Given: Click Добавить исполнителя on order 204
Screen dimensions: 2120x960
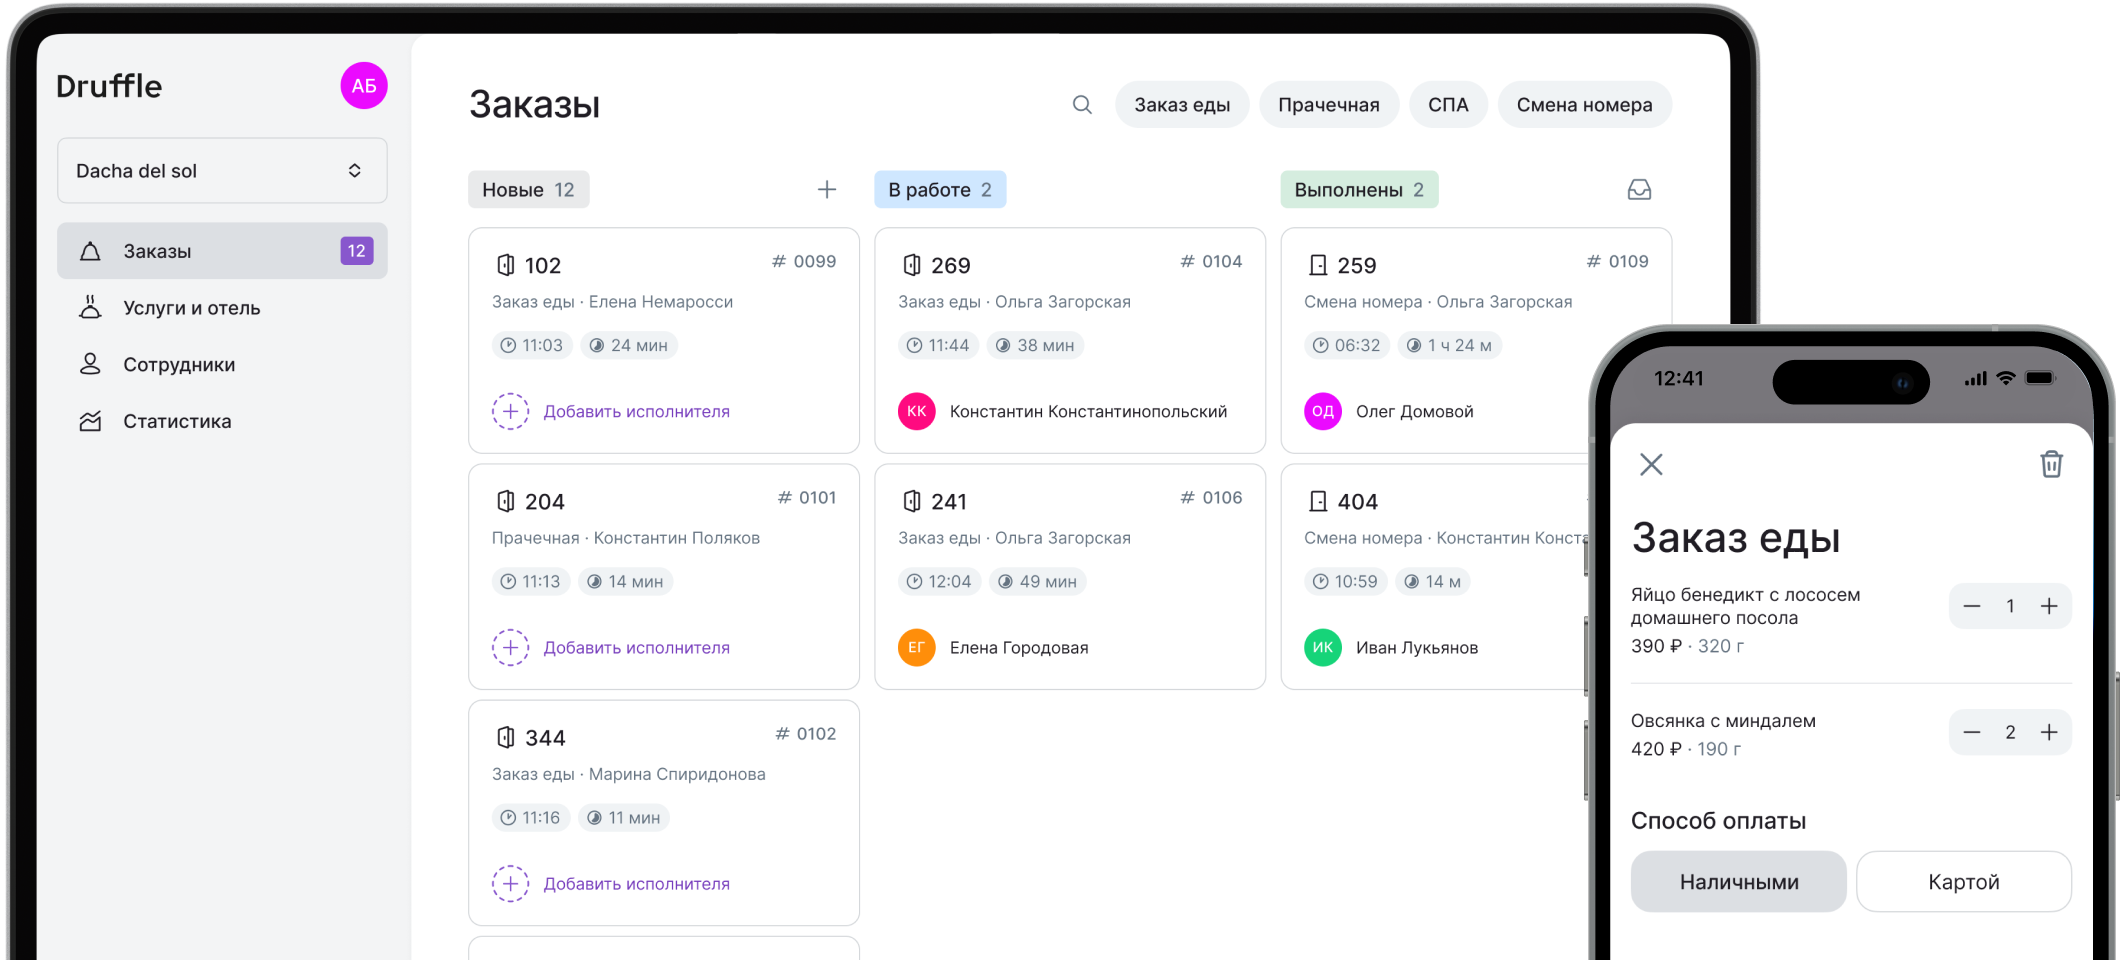Looking at the screenshot, I should tap(636, 648).
